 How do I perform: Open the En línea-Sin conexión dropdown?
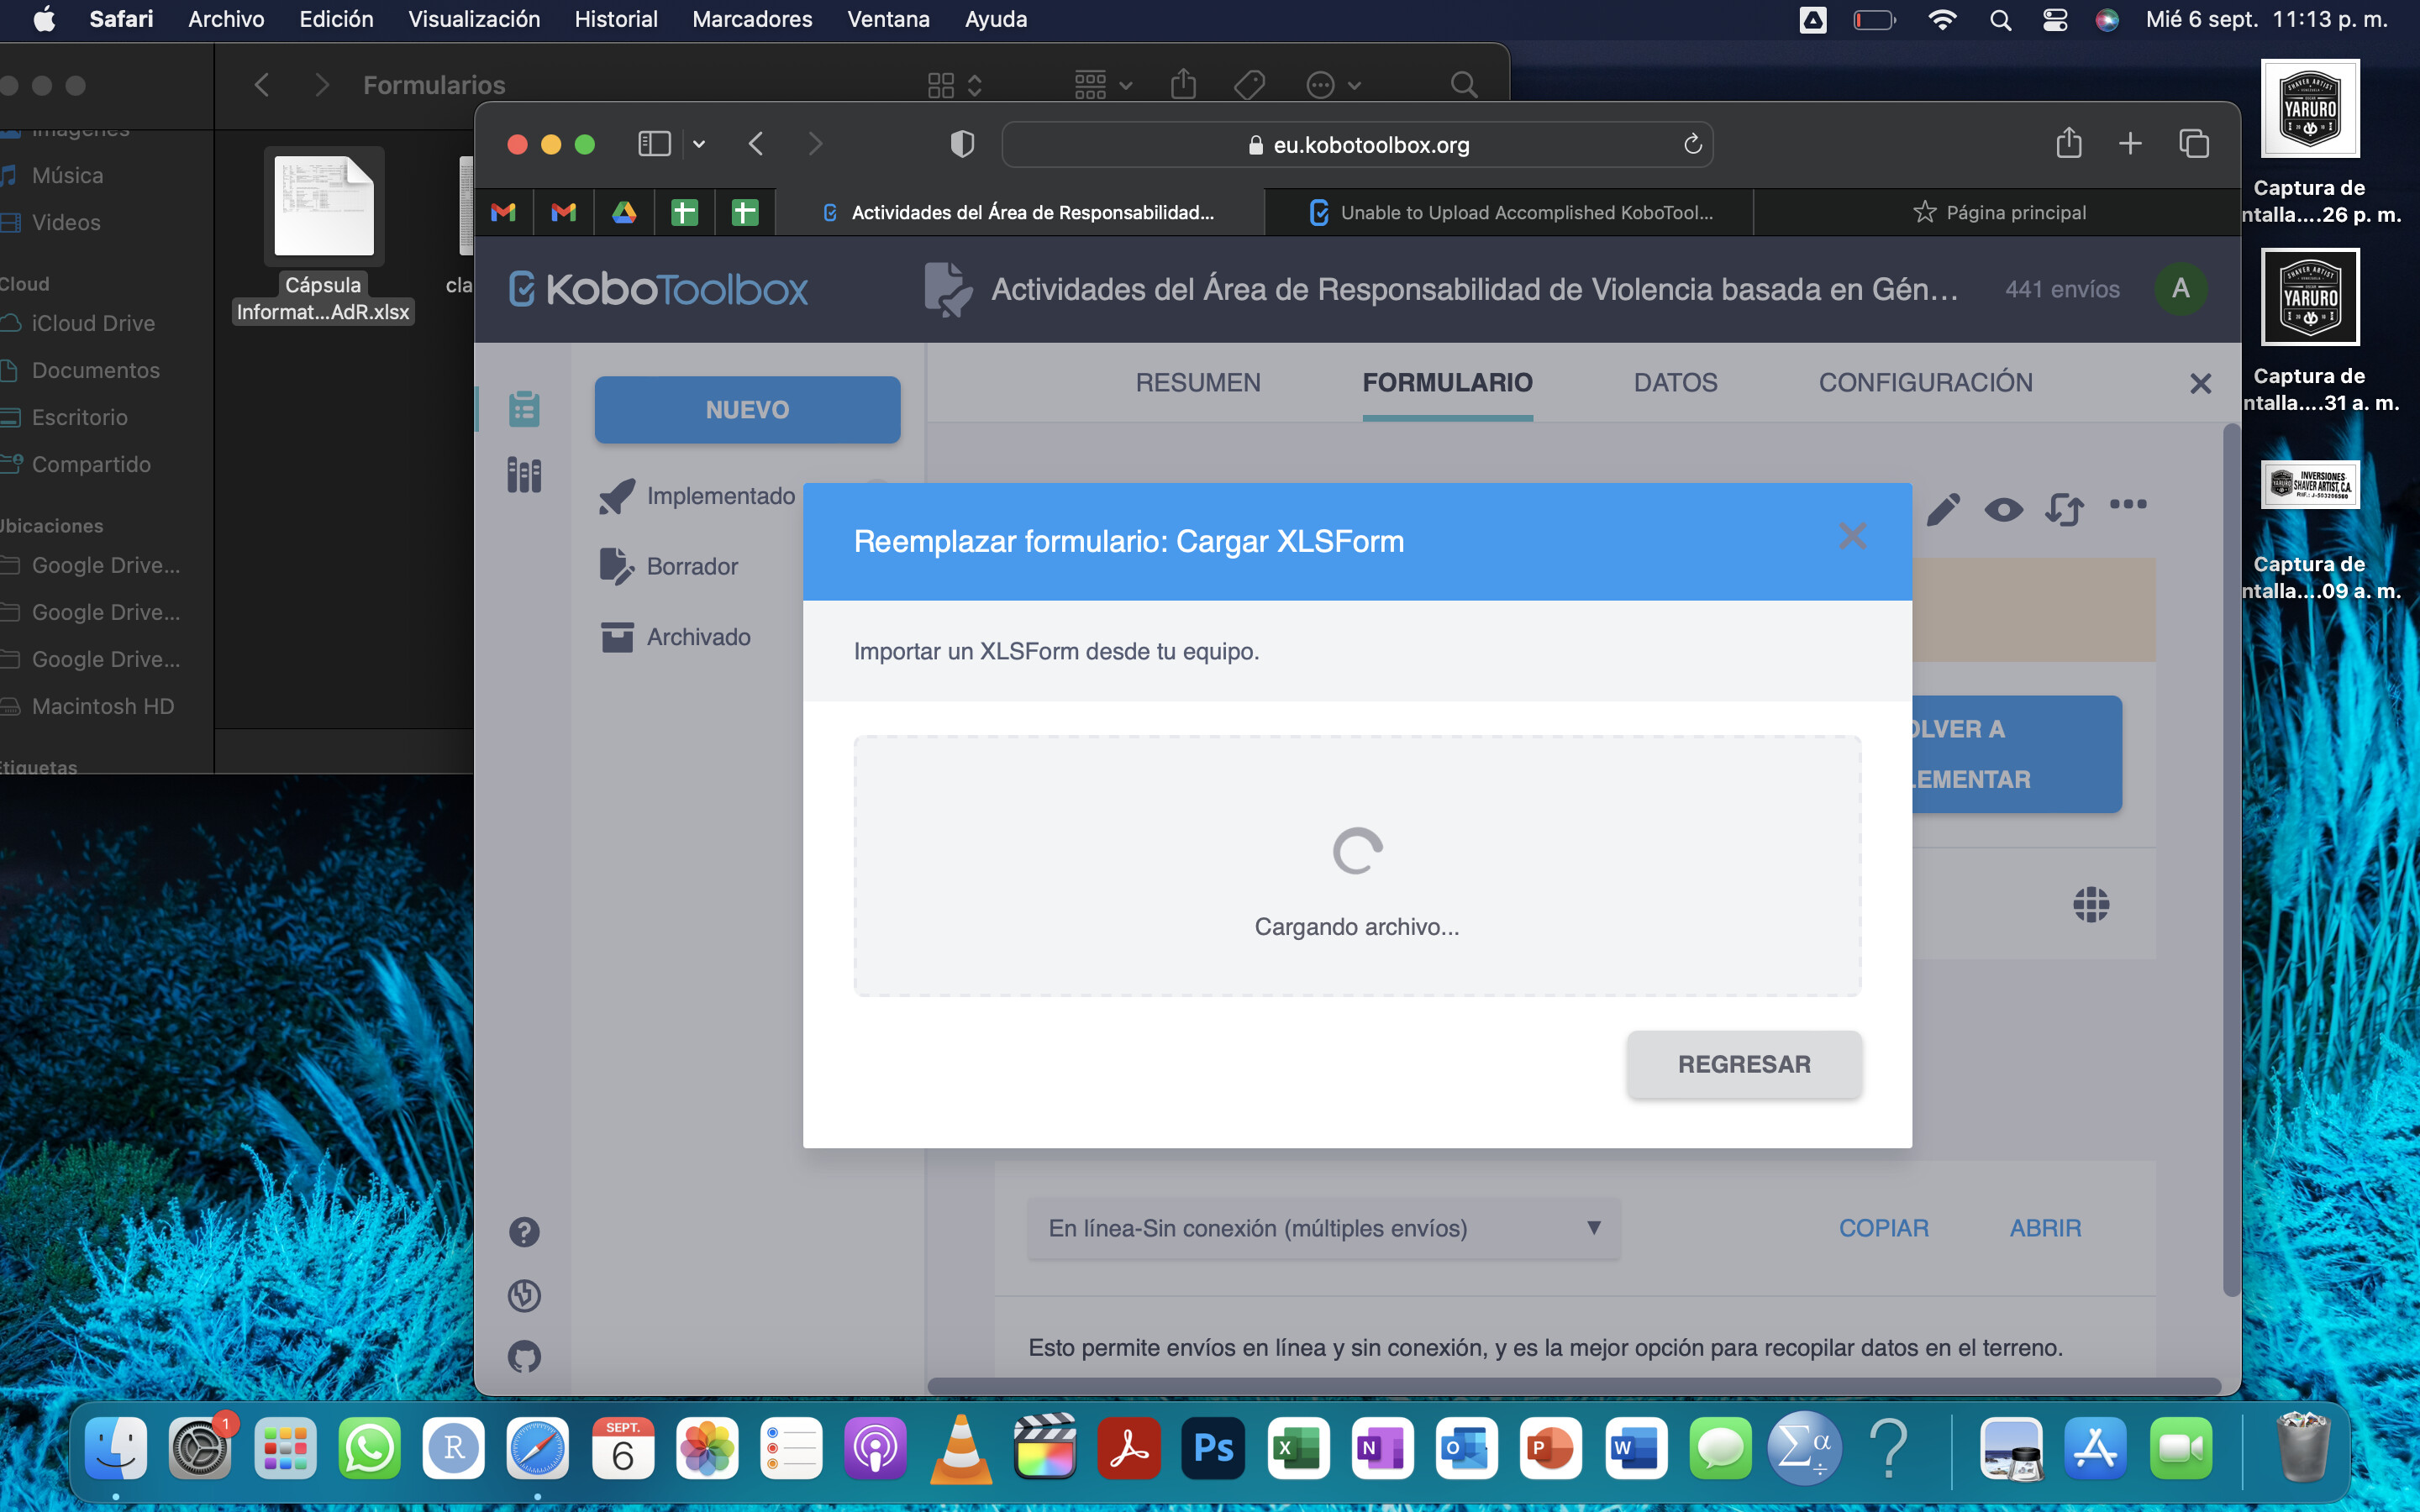[x=1322, y=1229]
